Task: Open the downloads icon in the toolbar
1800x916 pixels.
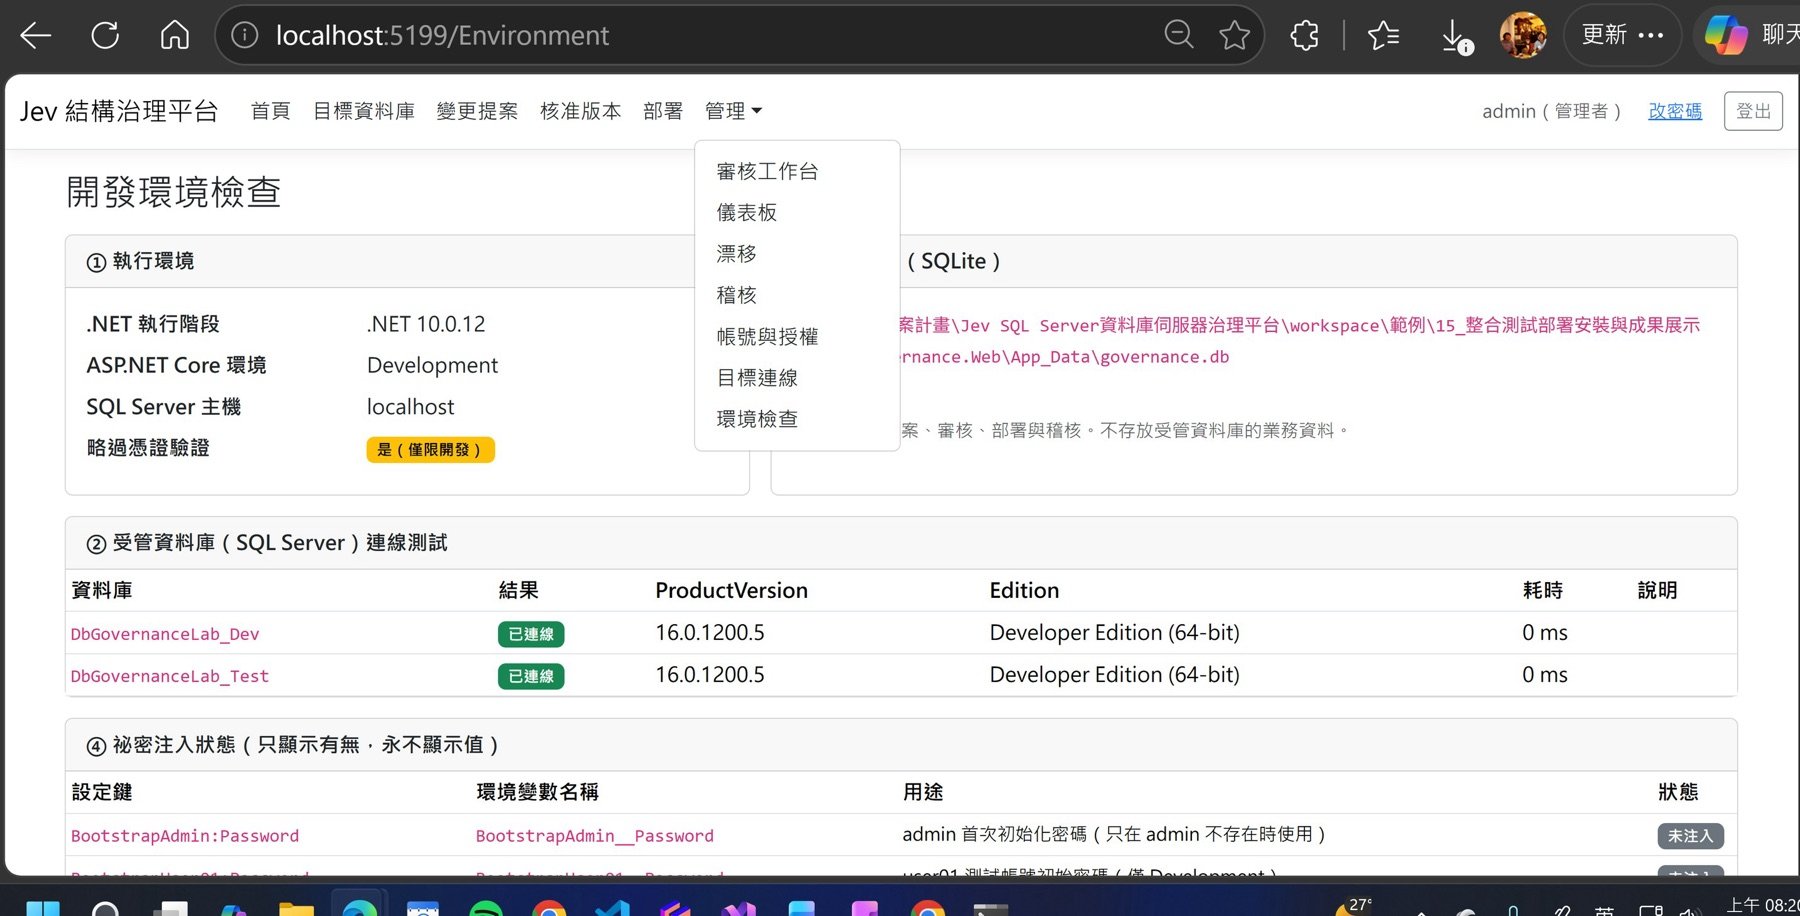Action: click(1456, 36)
